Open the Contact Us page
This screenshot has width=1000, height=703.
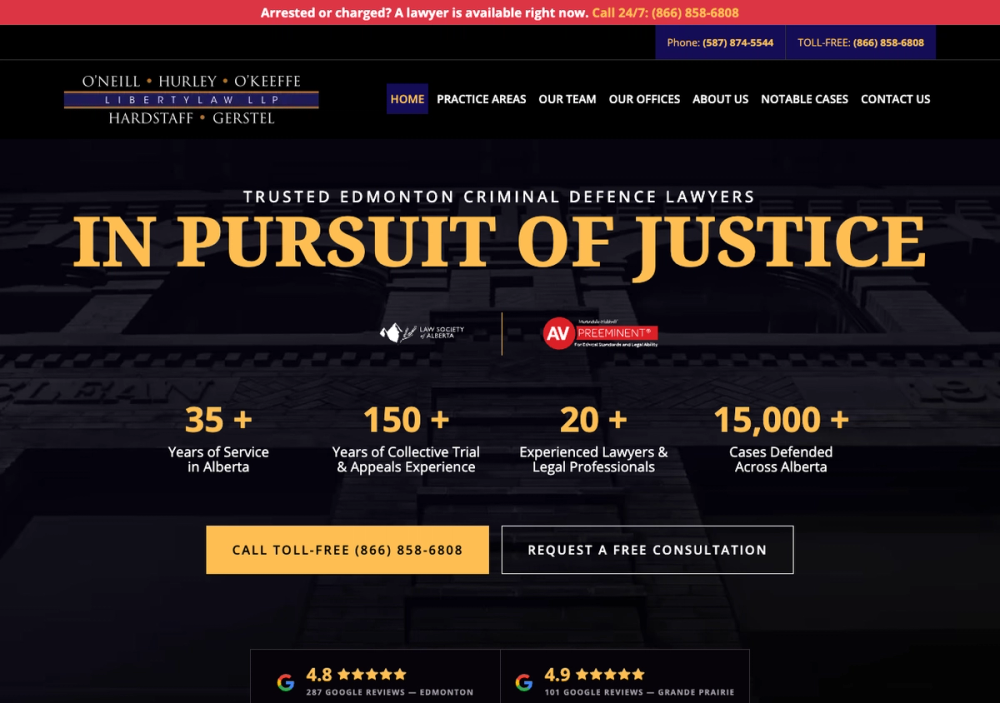(895, 99)
